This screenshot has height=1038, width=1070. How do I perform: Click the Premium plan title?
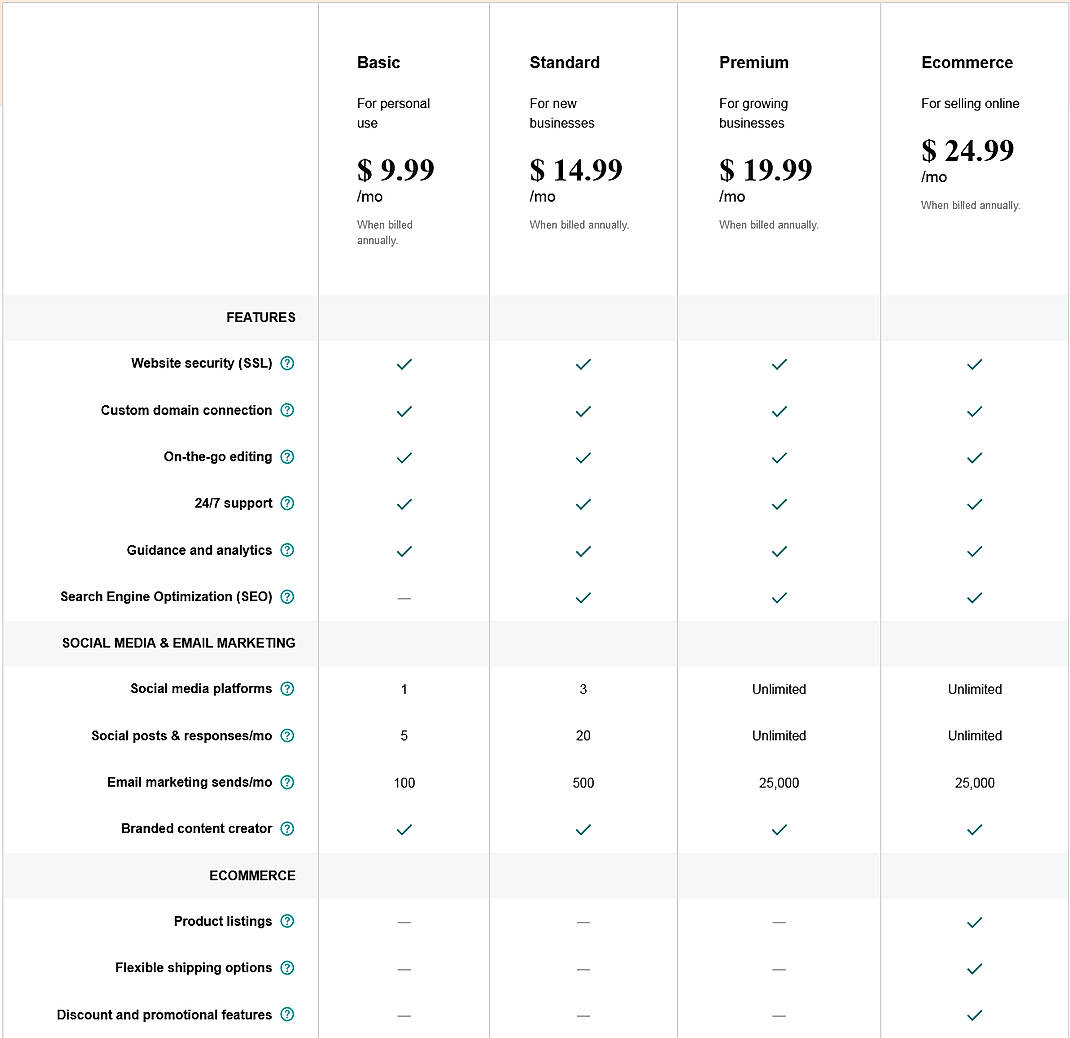click(x=753, y=62)
